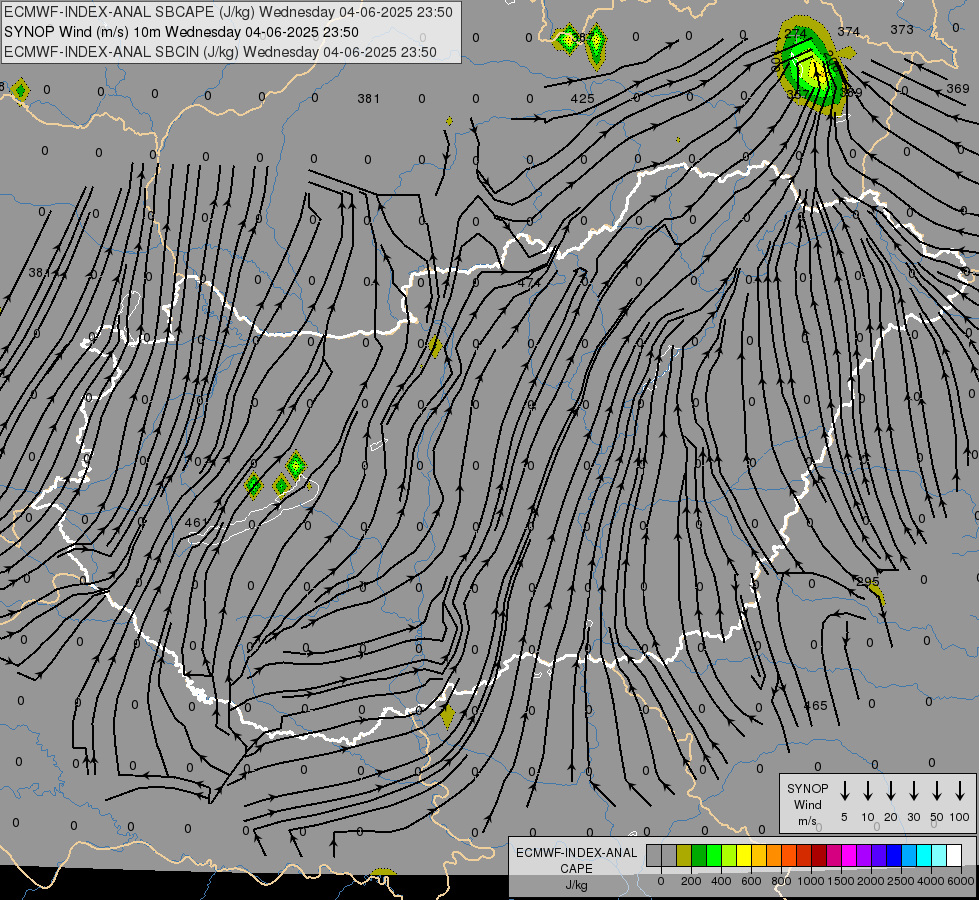Image resolution: width=979 pixels, height=900 pixels.
Task: Click the small CAPE patch beside '295'
Action: coord(878,595)
